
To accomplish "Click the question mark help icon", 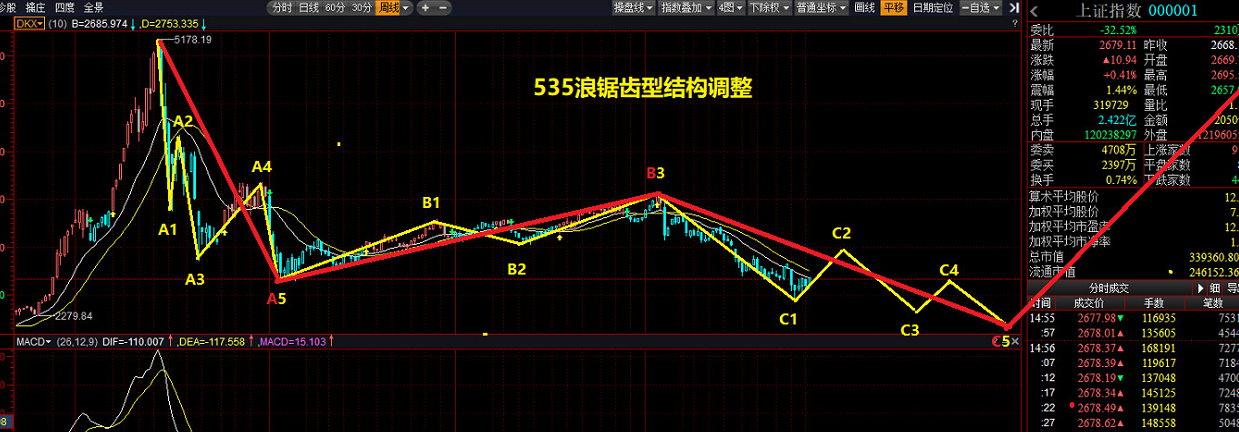I will pos(1014,24).
